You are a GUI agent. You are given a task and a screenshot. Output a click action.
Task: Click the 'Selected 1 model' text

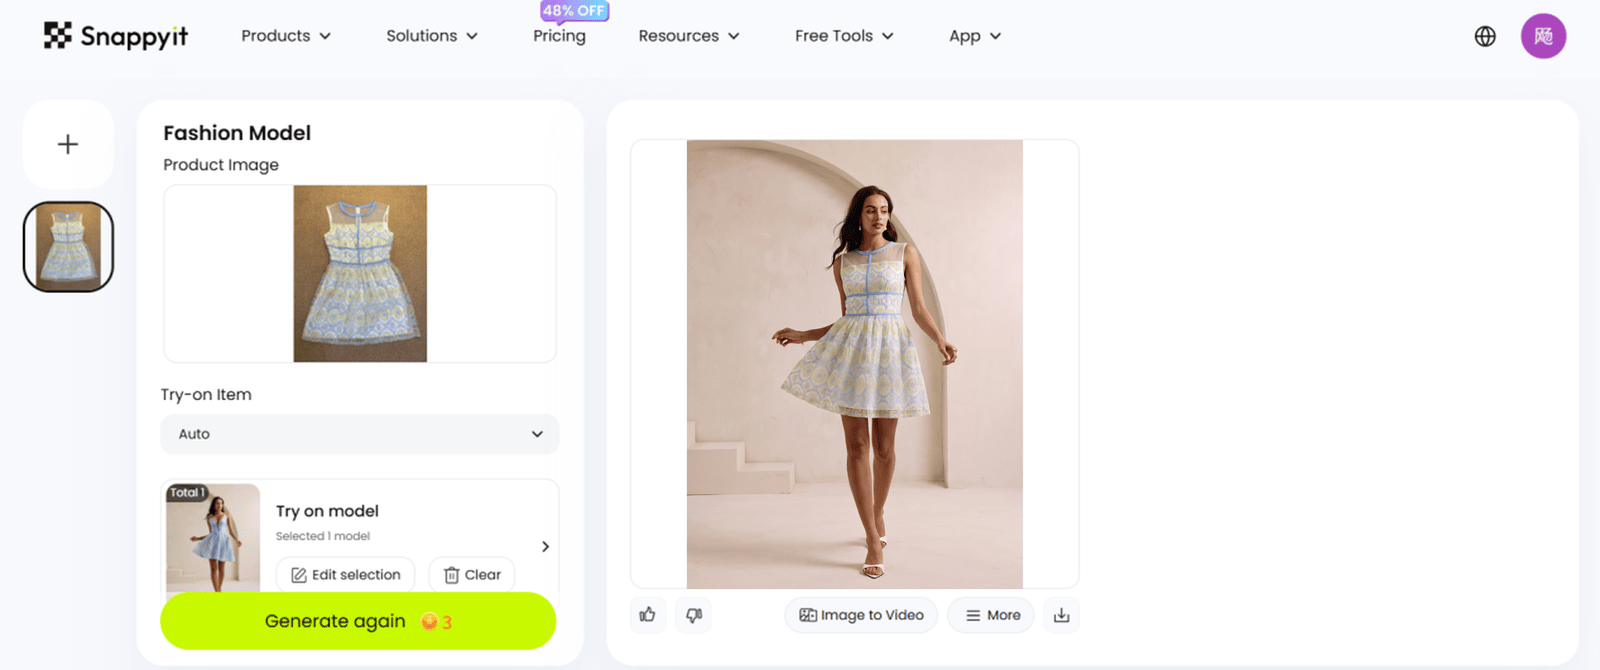[323, 536]
